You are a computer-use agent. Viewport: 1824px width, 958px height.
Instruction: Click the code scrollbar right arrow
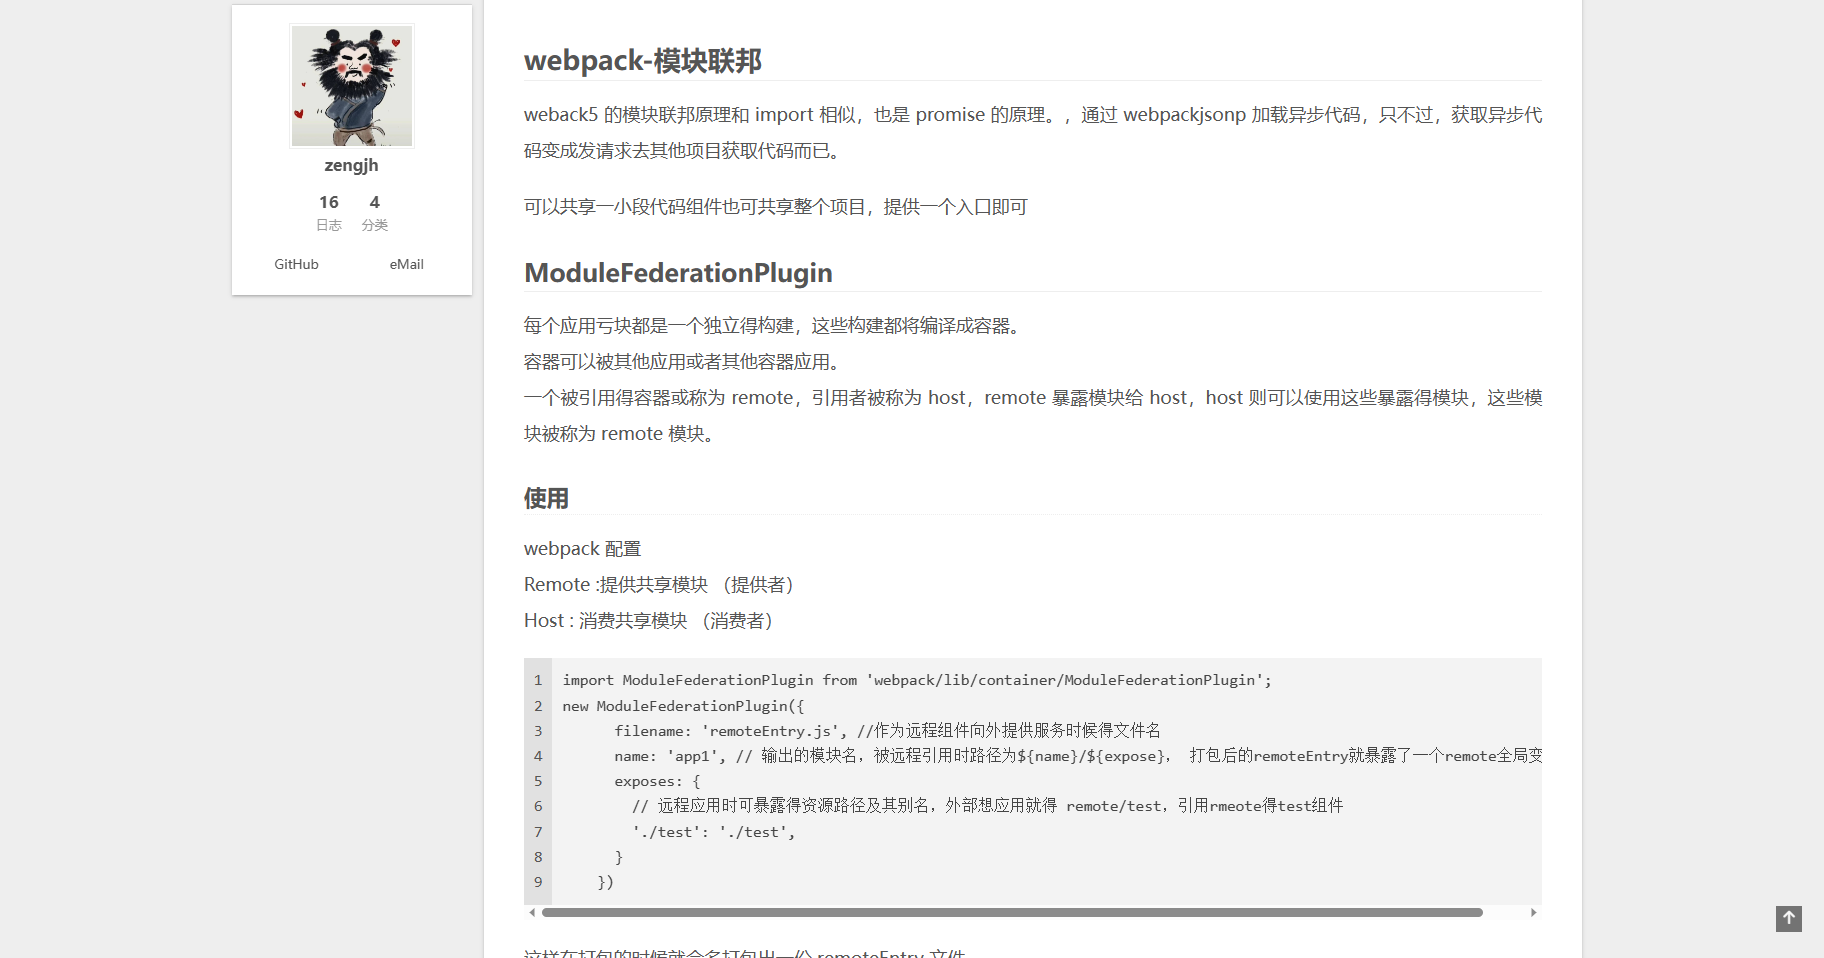[x=1534, y=912]
